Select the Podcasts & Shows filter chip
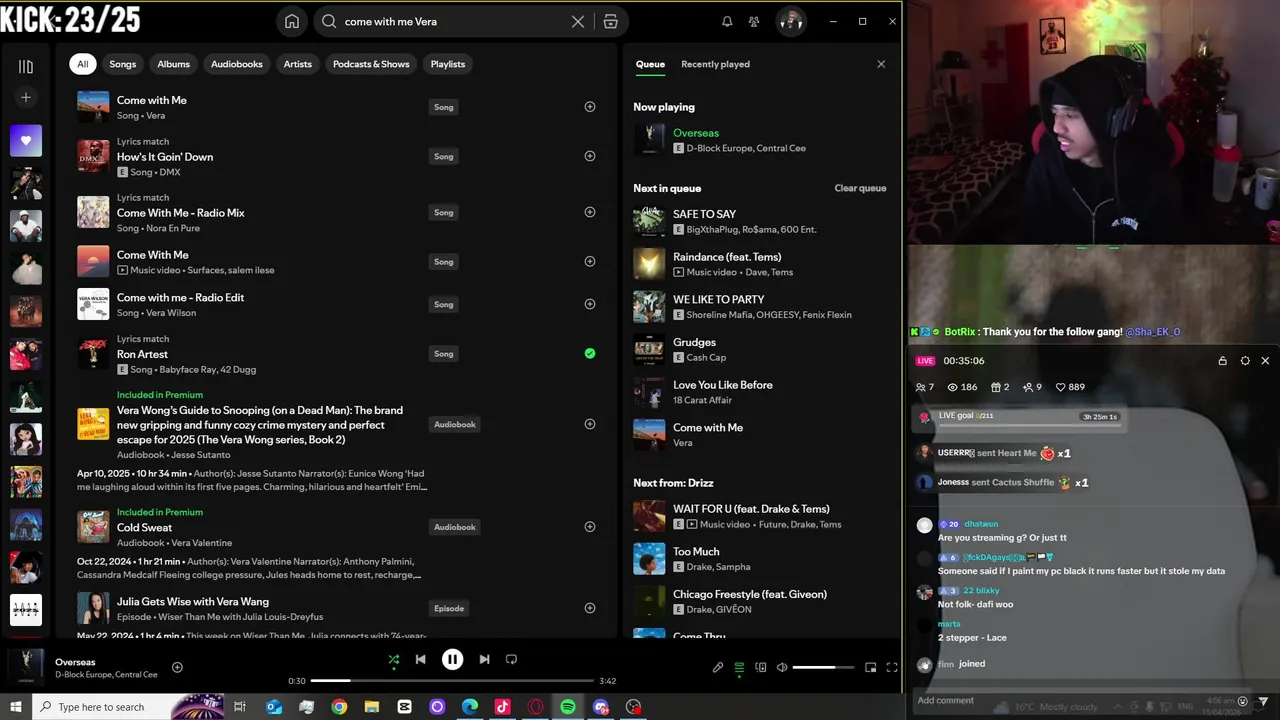Screen dimensions: 1280x720 click(x=371, y=64)
